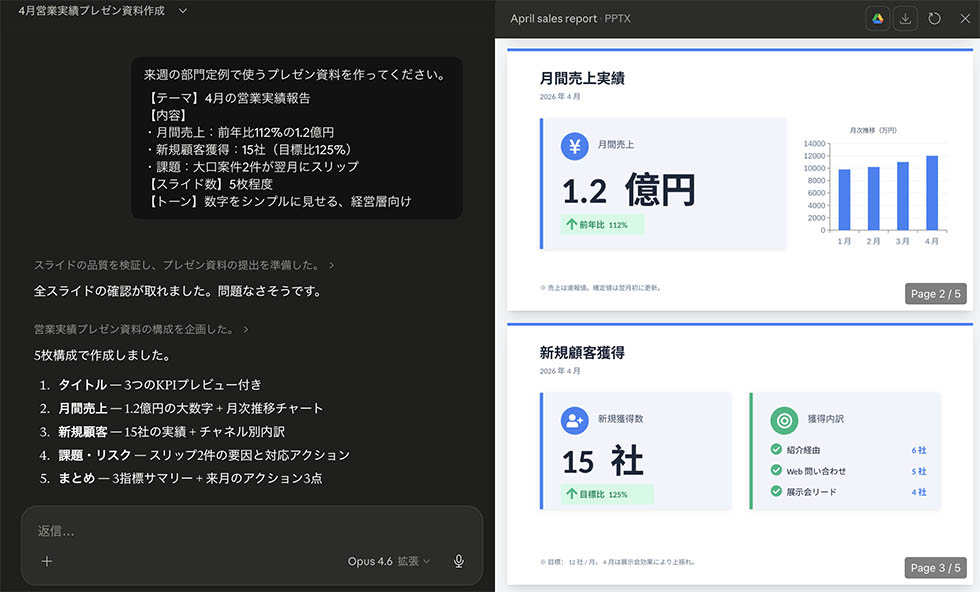Viewport: 980px width, 592px height.
Task: Click the add-user icon on 新規獲得数 card
Action: coord(574,421)
